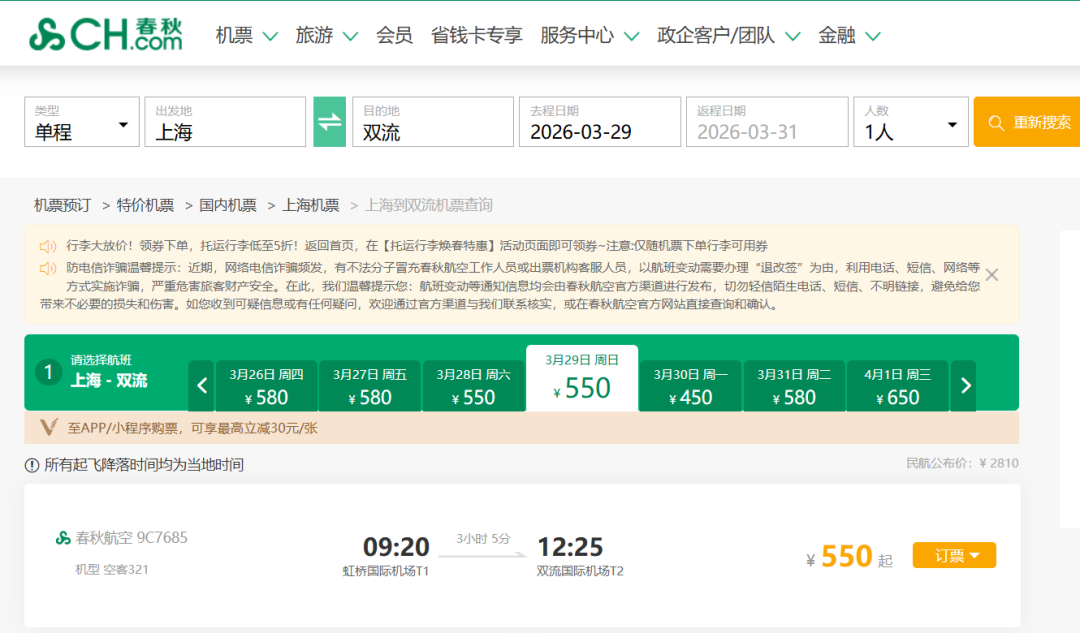This screenshot has width=1080, height=633.
Task: Select the 3月28日 周六 date tab
Action: click(x=473, y=386)
